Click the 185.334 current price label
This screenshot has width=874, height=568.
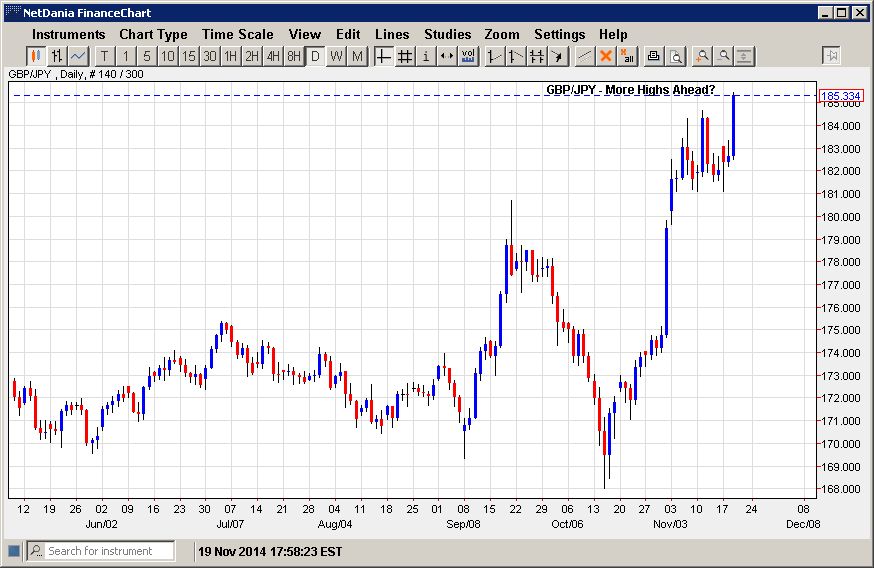(841, 96)
